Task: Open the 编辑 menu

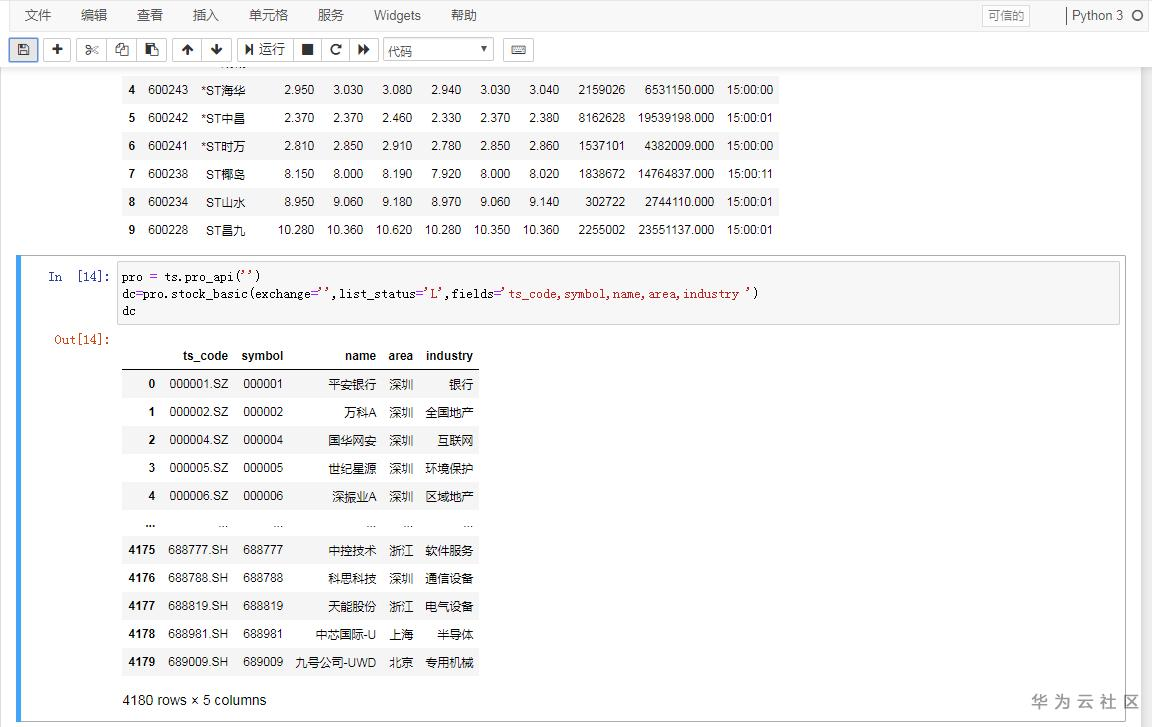Action: click(x=94, y=15)
